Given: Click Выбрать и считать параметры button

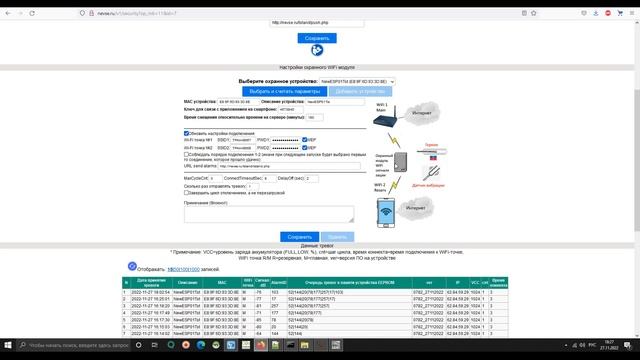Looking at the screenshot, I should pos(284,91).
